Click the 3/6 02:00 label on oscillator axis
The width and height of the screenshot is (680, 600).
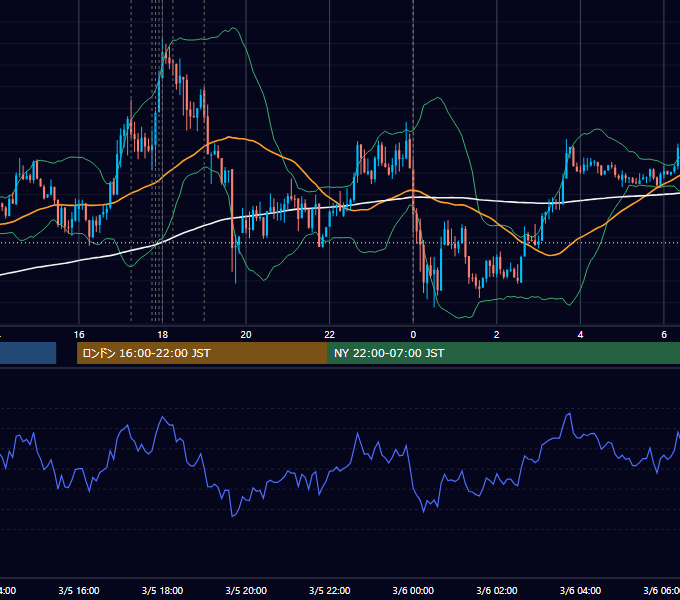(497, 590)
